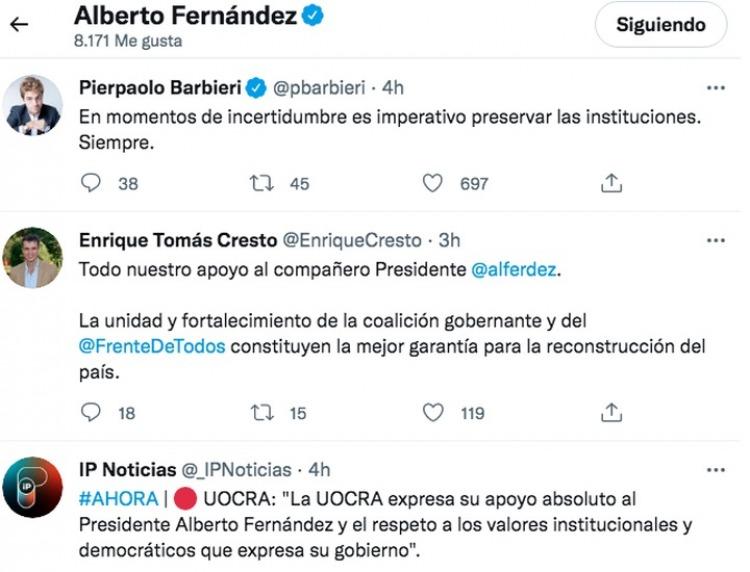Retweet Pierpaolo Barbieri's tweet
750x572 pixels.
click(261, 183)
